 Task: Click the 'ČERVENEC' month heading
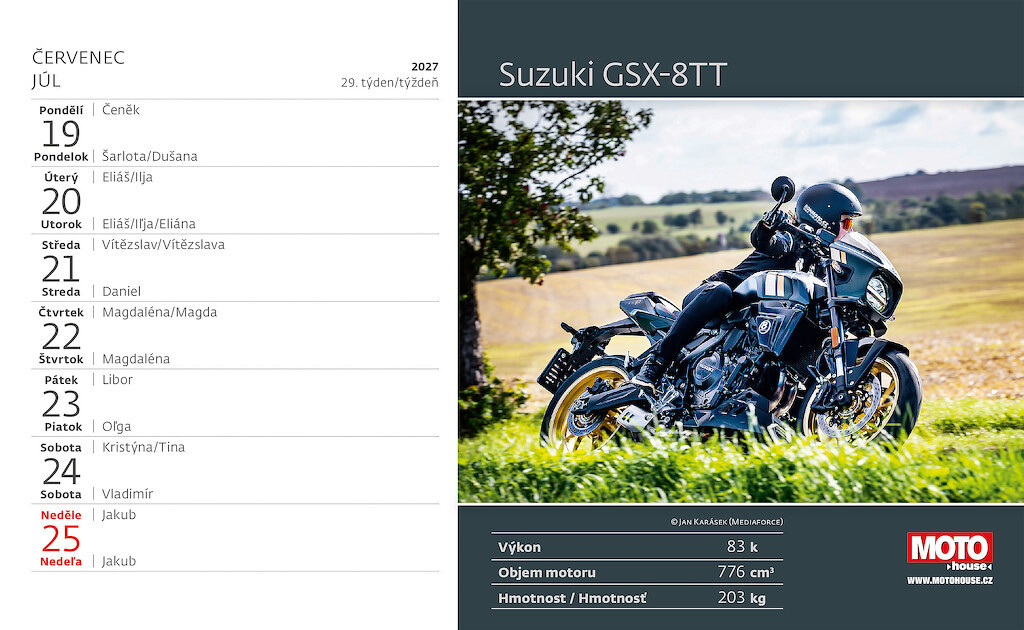(78, 57)
